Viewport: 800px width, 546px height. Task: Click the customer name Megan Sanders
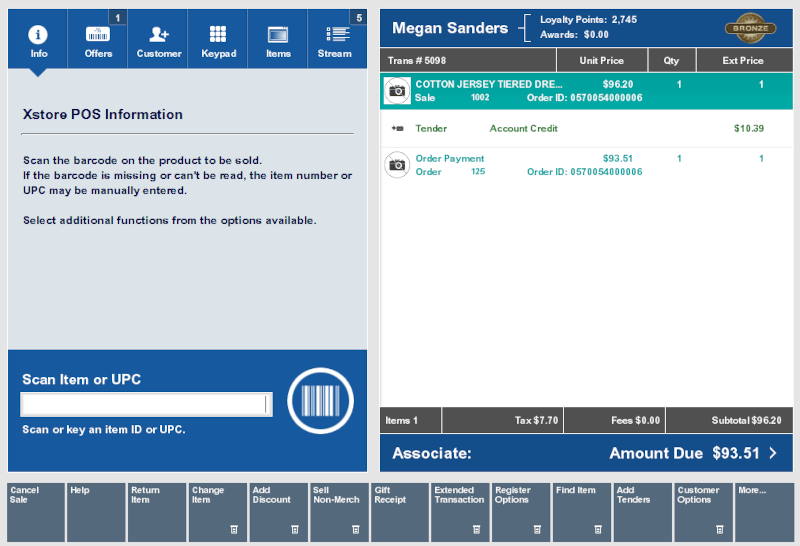pyautogui.click(x=450, y=28)
